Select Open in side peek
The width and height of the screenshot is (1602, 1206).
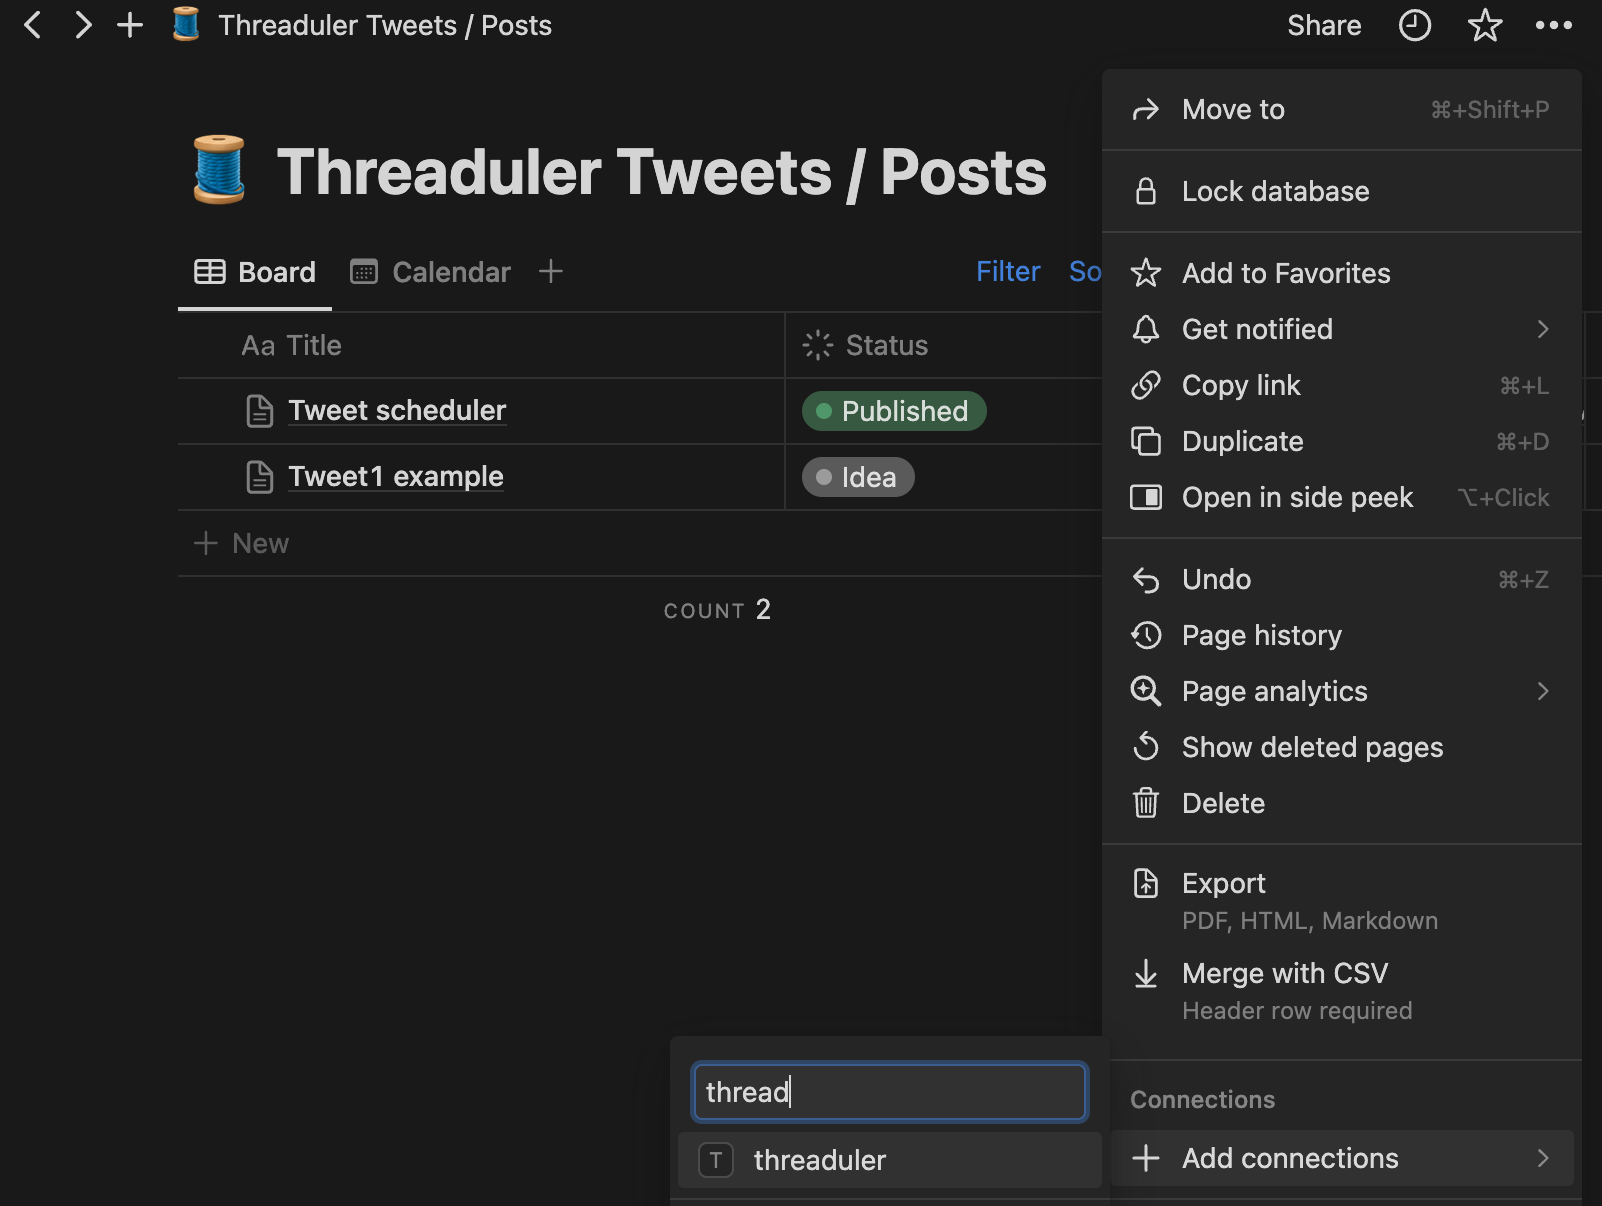1341,497
